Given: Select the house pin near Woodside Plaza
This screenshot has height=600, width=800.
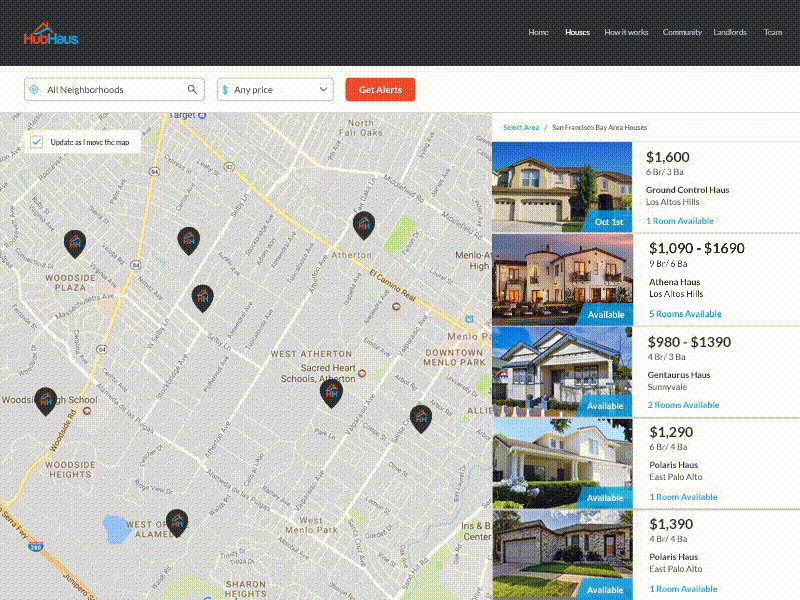Looking at the screenshot, I should click(x=75, y=243).
